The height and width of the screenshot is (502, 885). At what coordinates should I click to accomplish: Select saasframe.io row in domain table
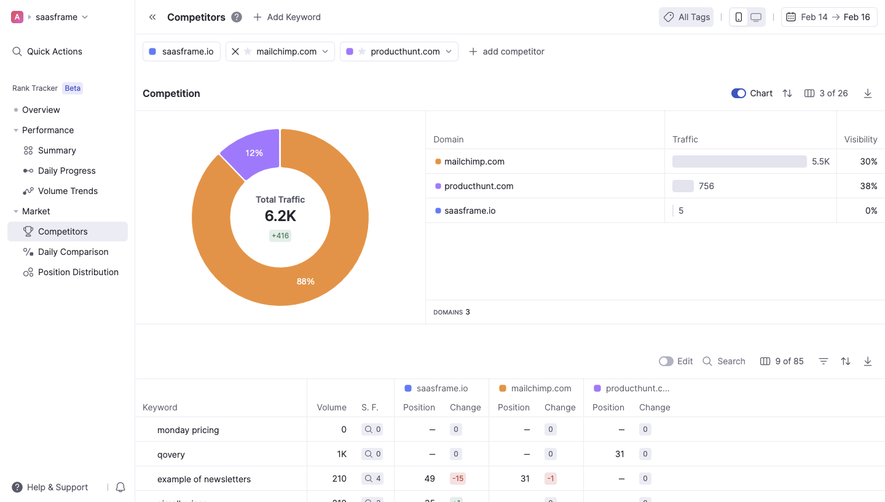(x=655, y=211)
